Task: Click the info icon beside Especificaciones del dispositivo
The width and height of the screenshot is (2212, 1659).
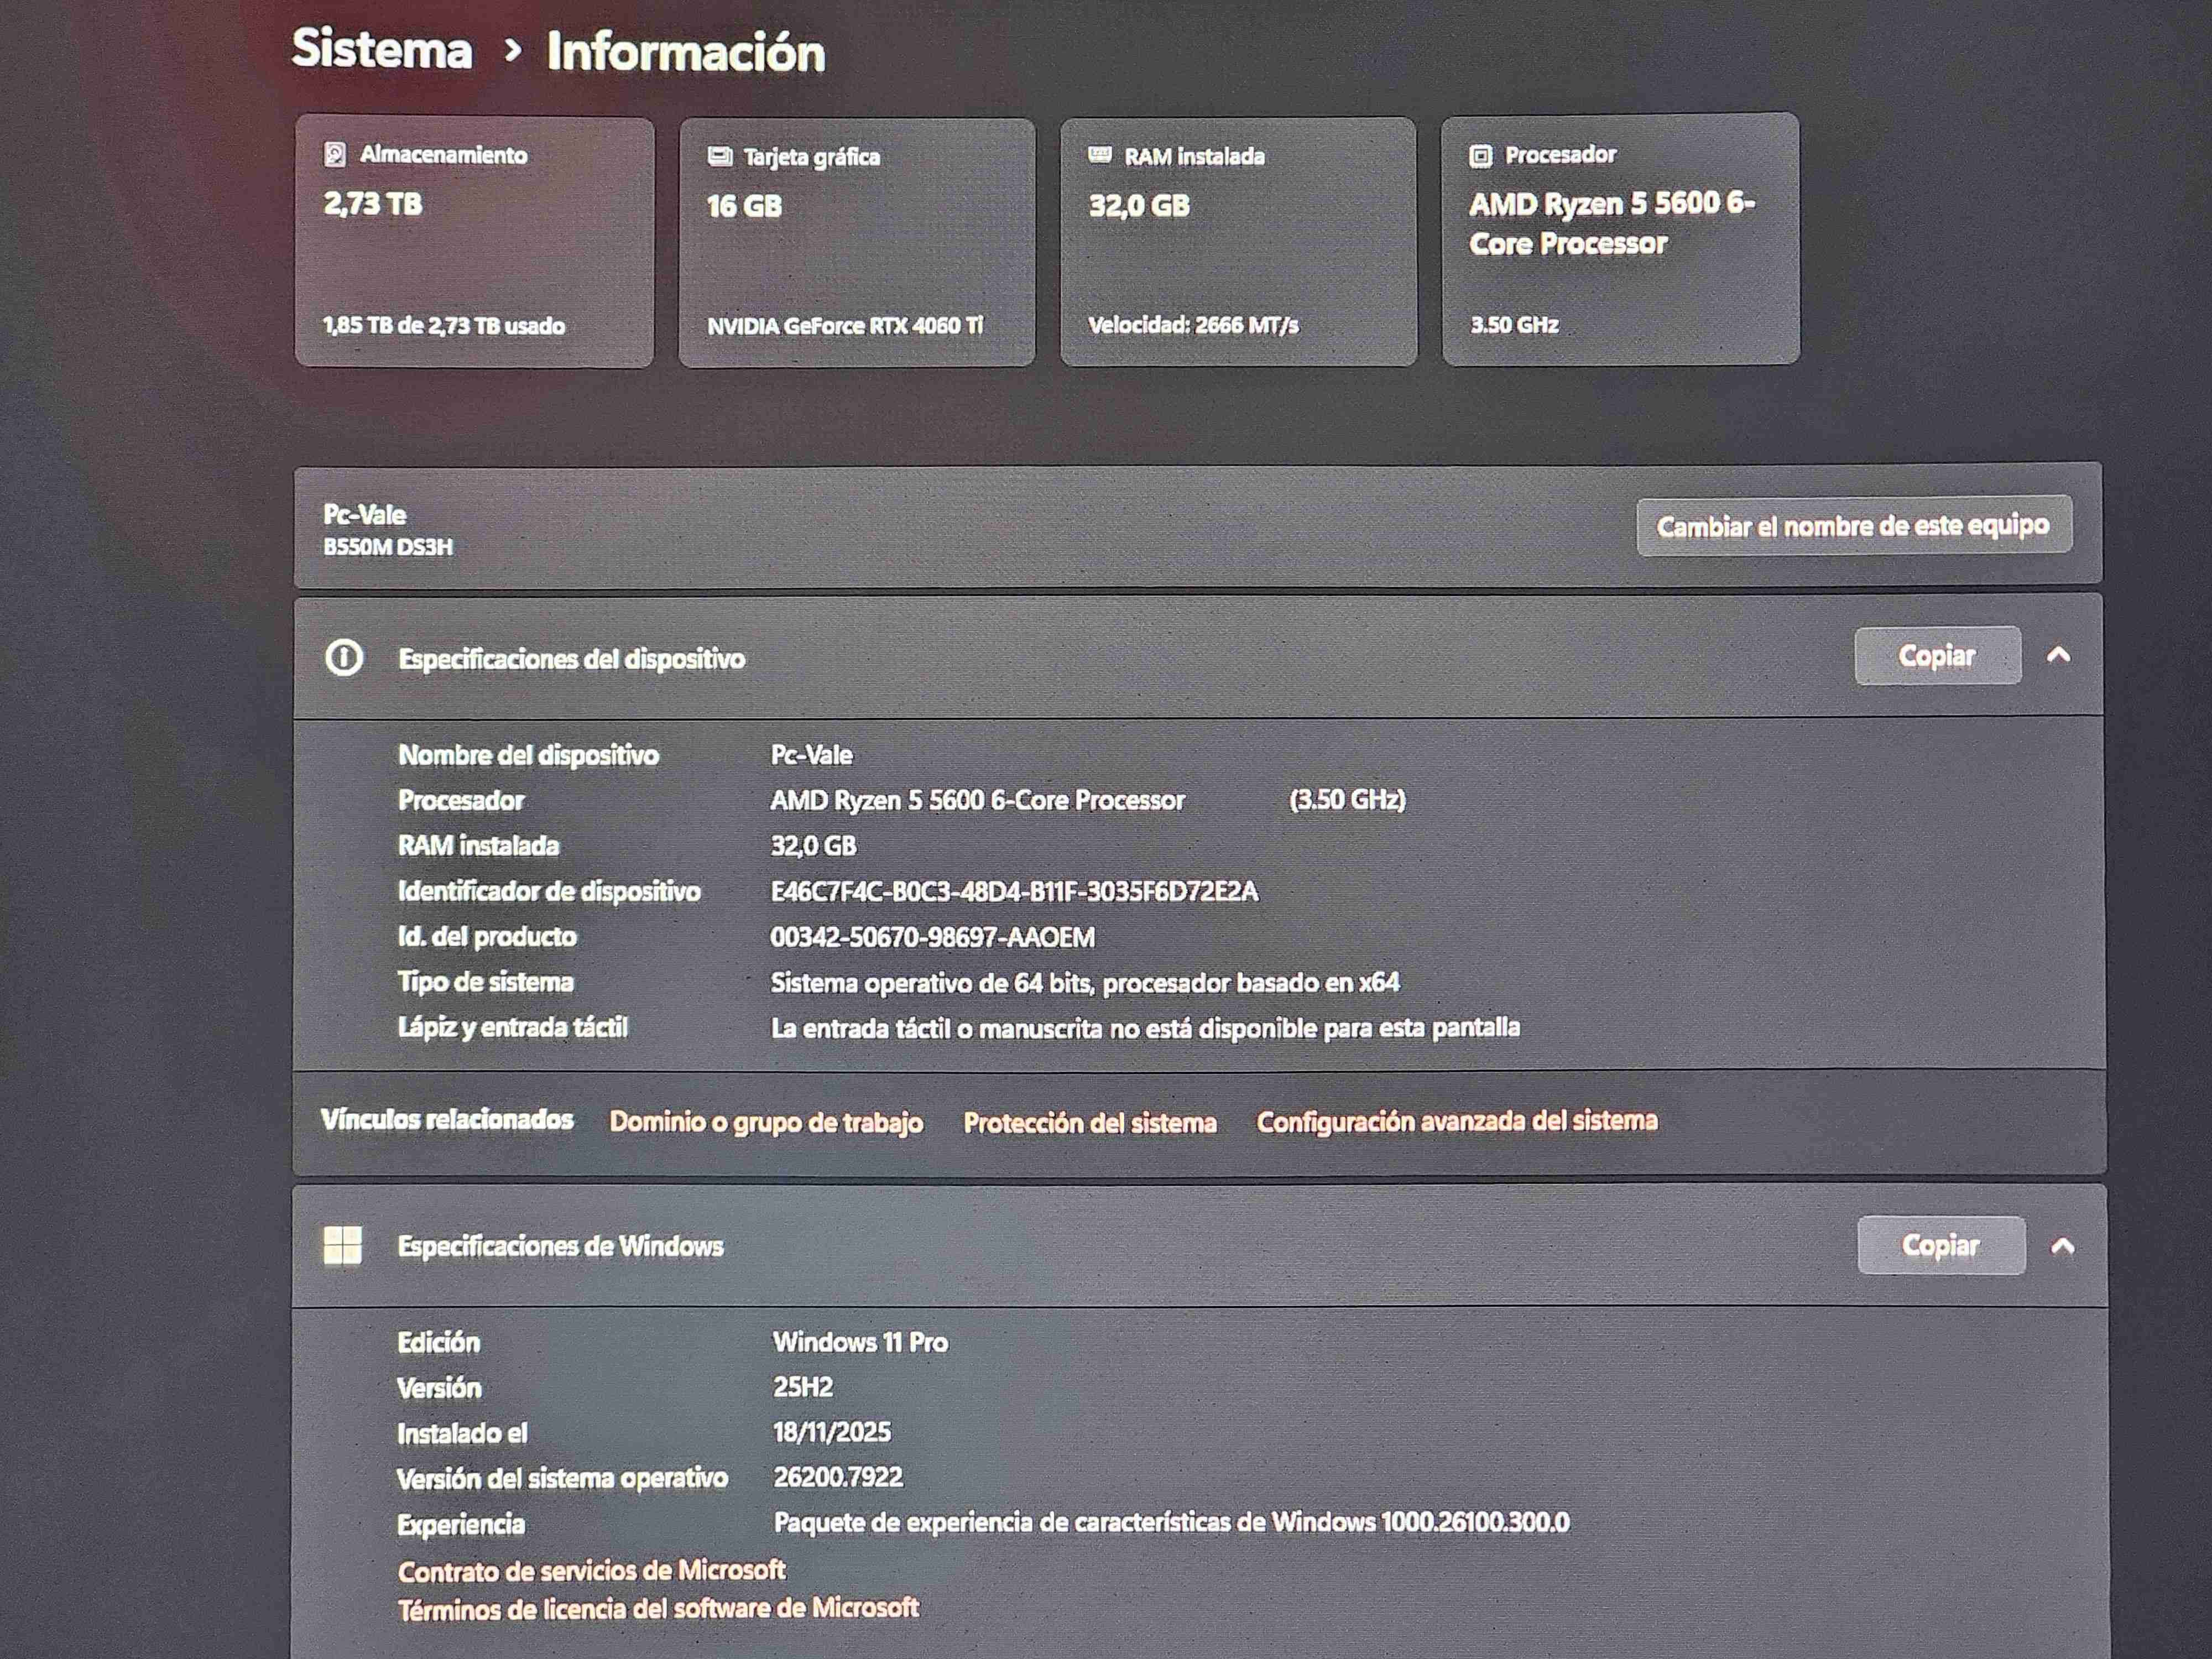Action: click(x=344, y=658)
